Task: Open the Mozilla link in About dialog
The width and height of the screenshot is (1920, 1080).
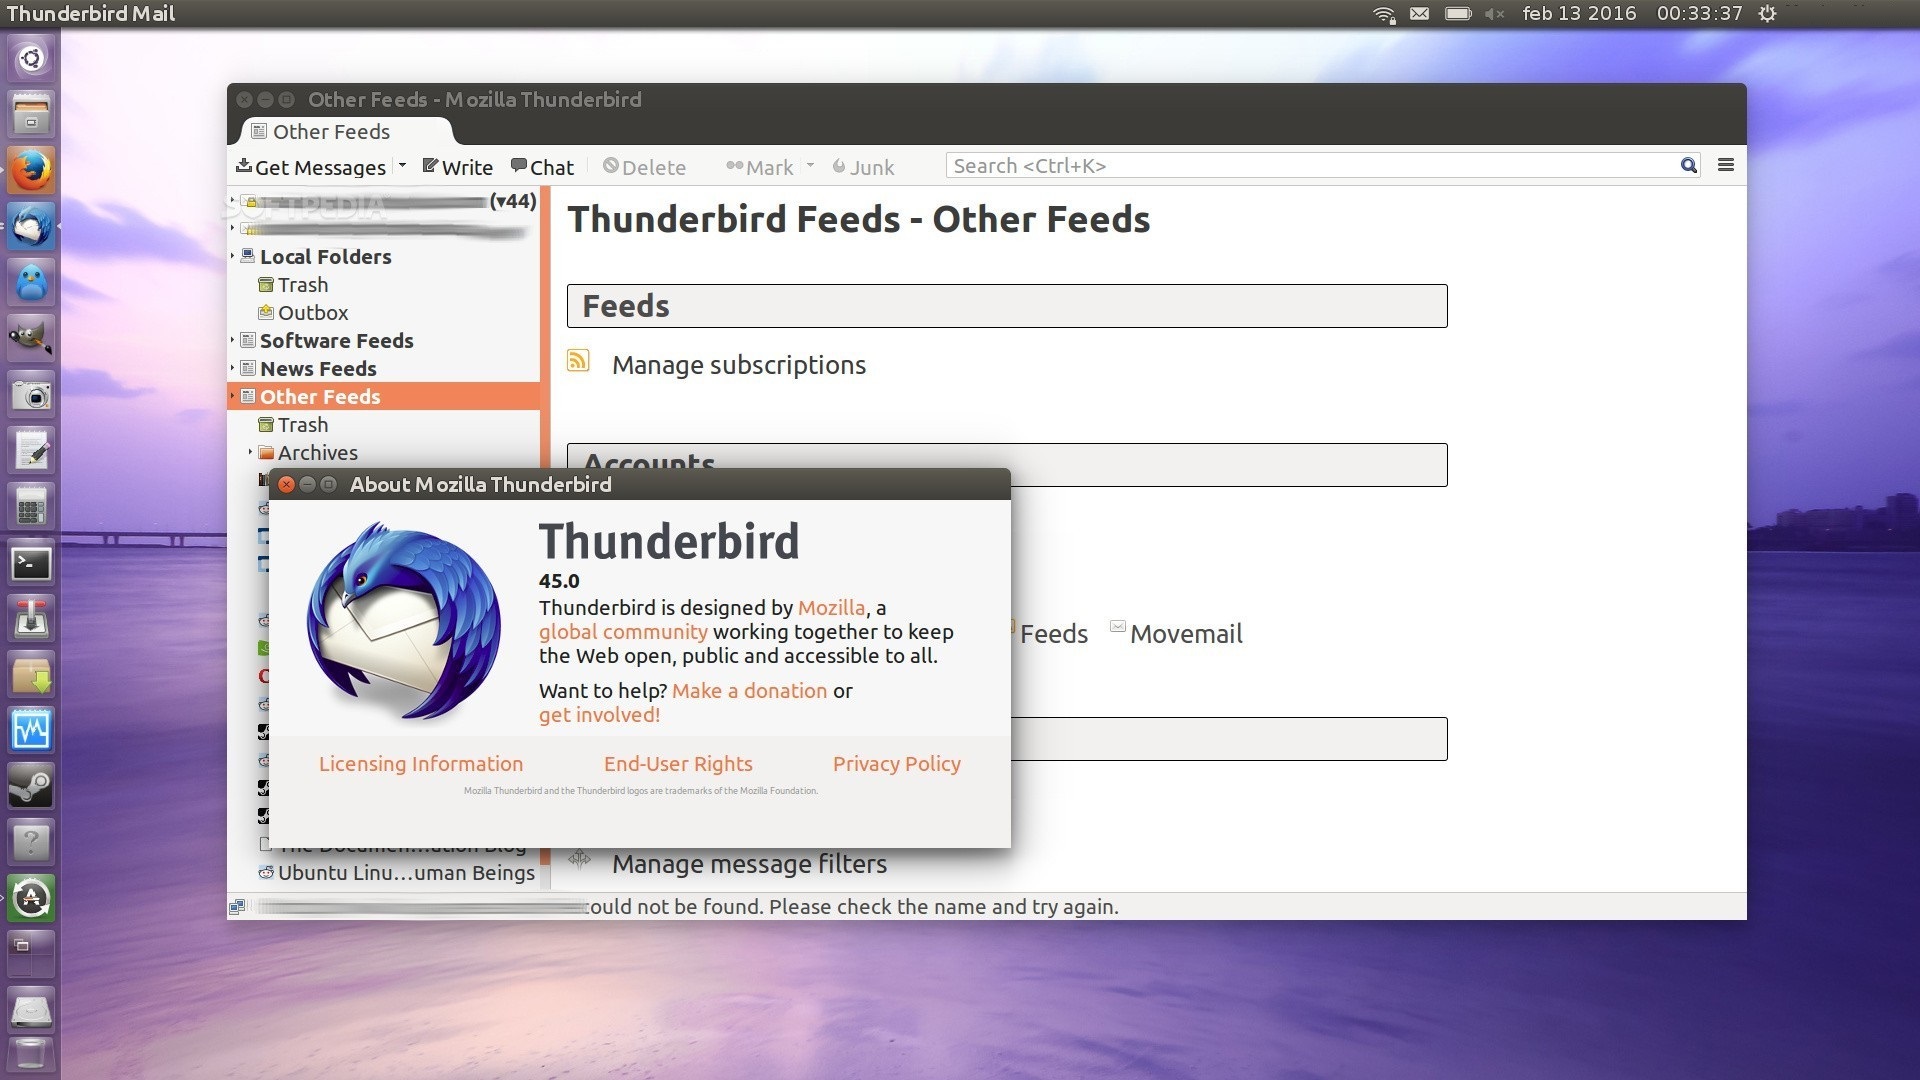Action: [x=831, y=608]
